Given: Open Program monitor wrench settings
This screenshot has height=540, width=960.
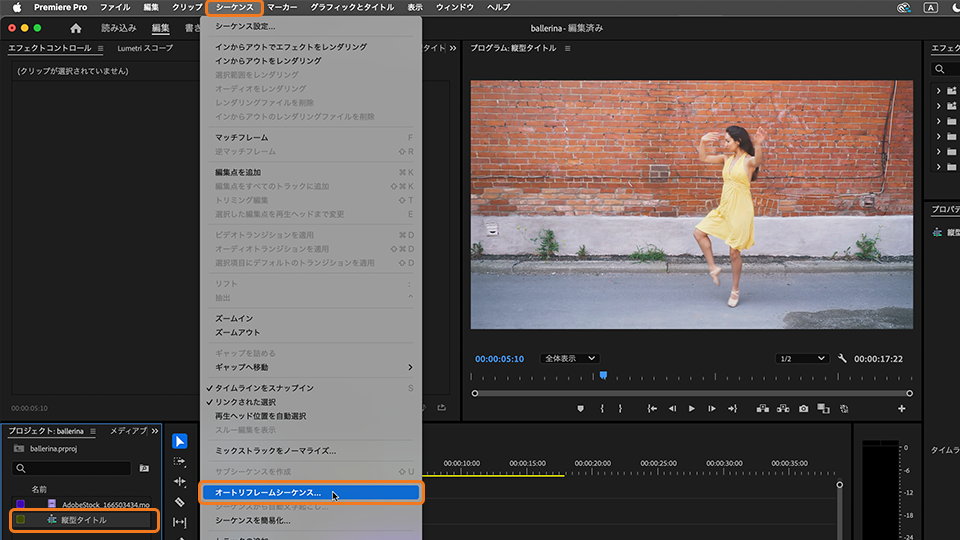Looking at the screenshot, I should (x=842, y=359).
